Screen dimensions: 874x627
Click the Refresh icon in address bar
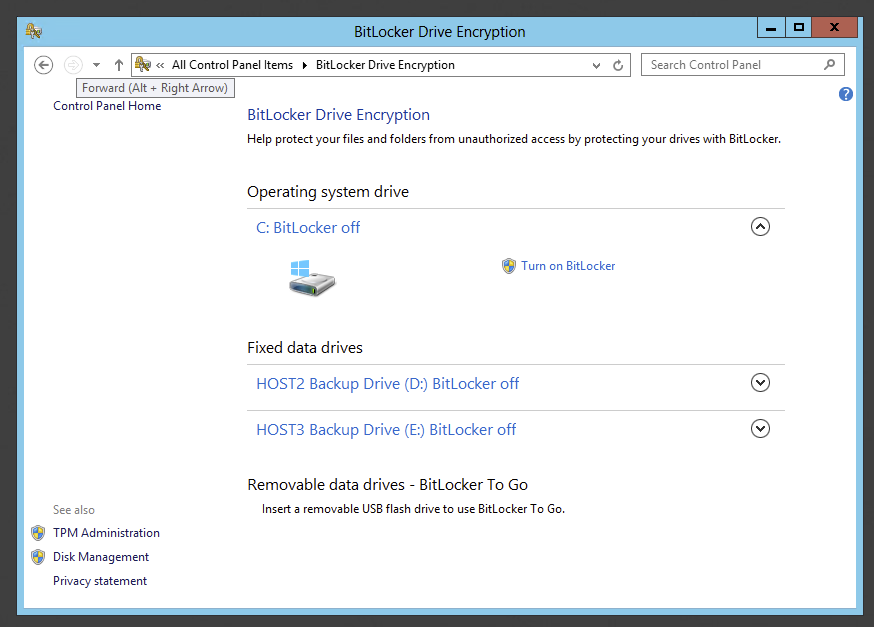pyautogui.click(x=619, y=65)
